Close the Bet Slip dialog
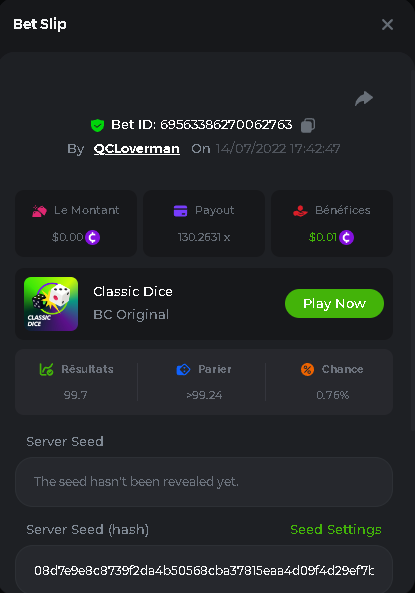 pos(387,25)
